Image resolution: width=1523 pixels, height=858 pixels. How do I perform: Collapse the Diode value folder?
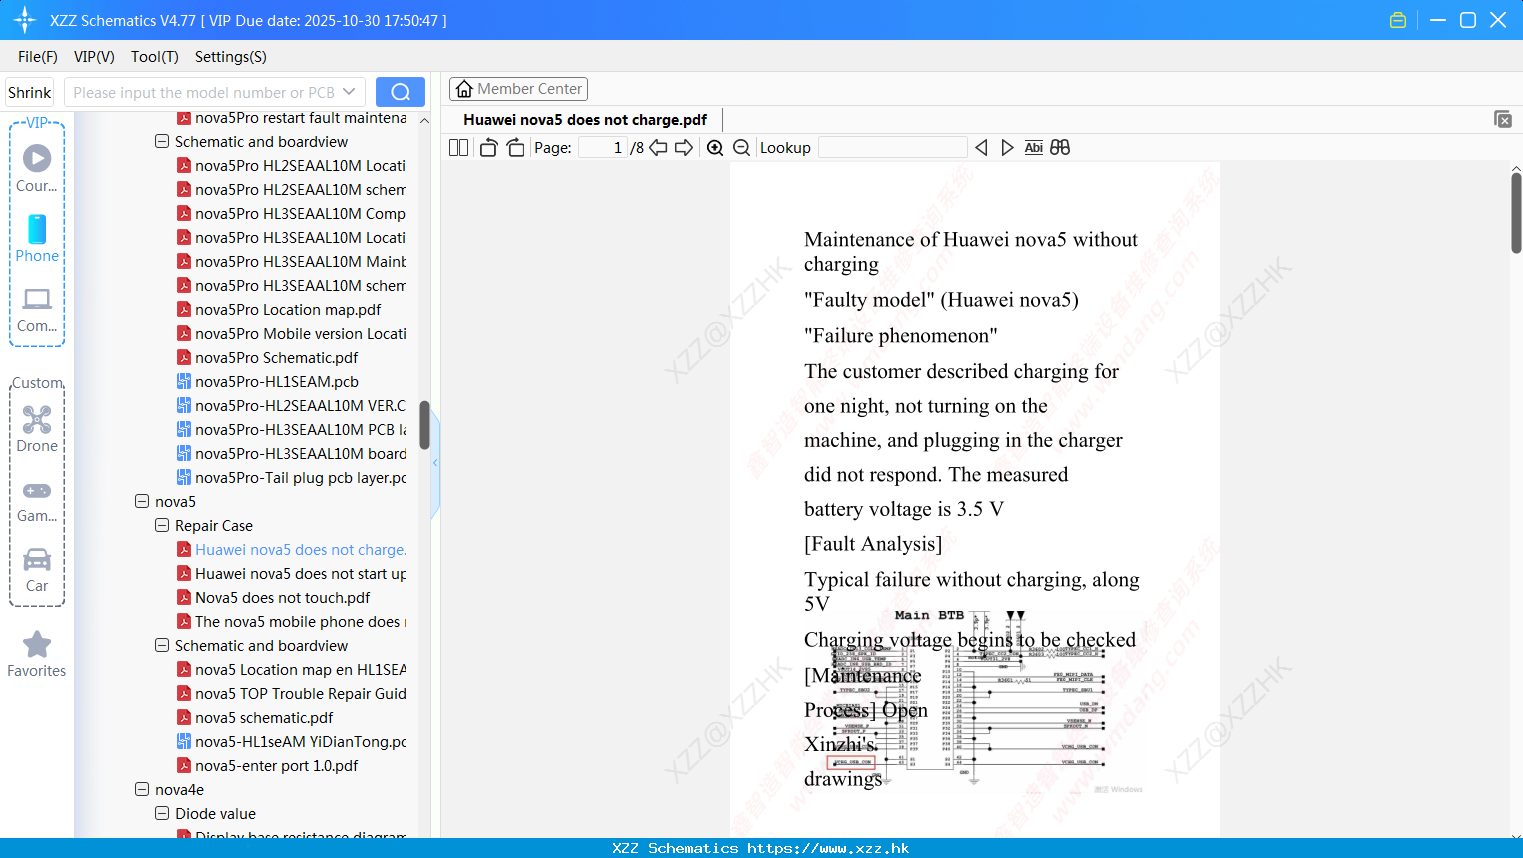(162, 813)
